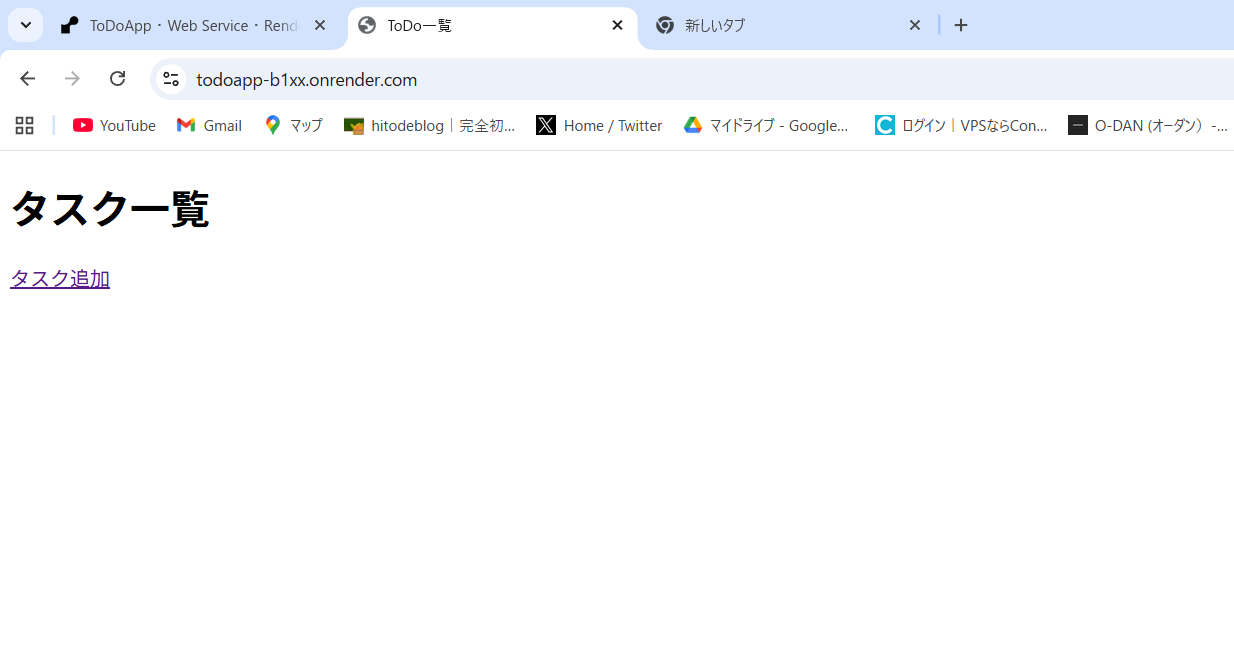Open the tab search dropdown arrow
The height and width of the screenshot is (656, 1234).
[26, 25]
